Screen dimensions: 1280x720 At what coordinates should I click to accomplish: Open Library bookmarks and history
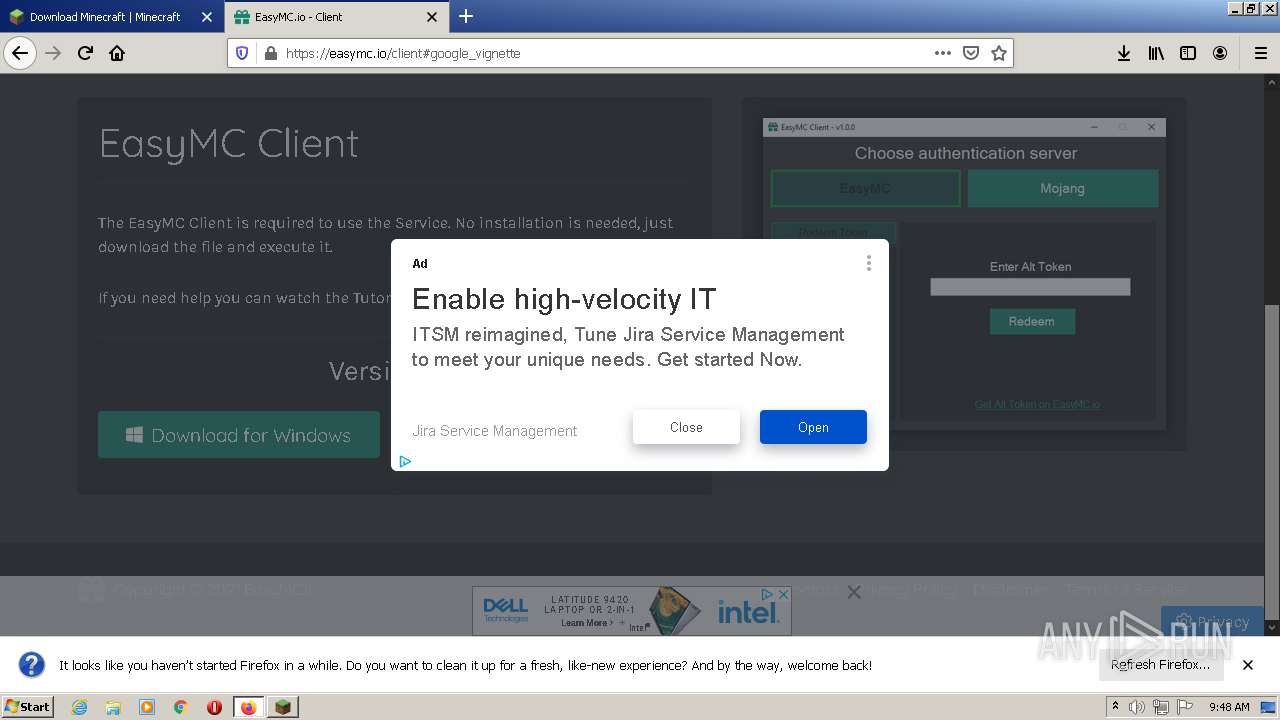pos(1156,53)
